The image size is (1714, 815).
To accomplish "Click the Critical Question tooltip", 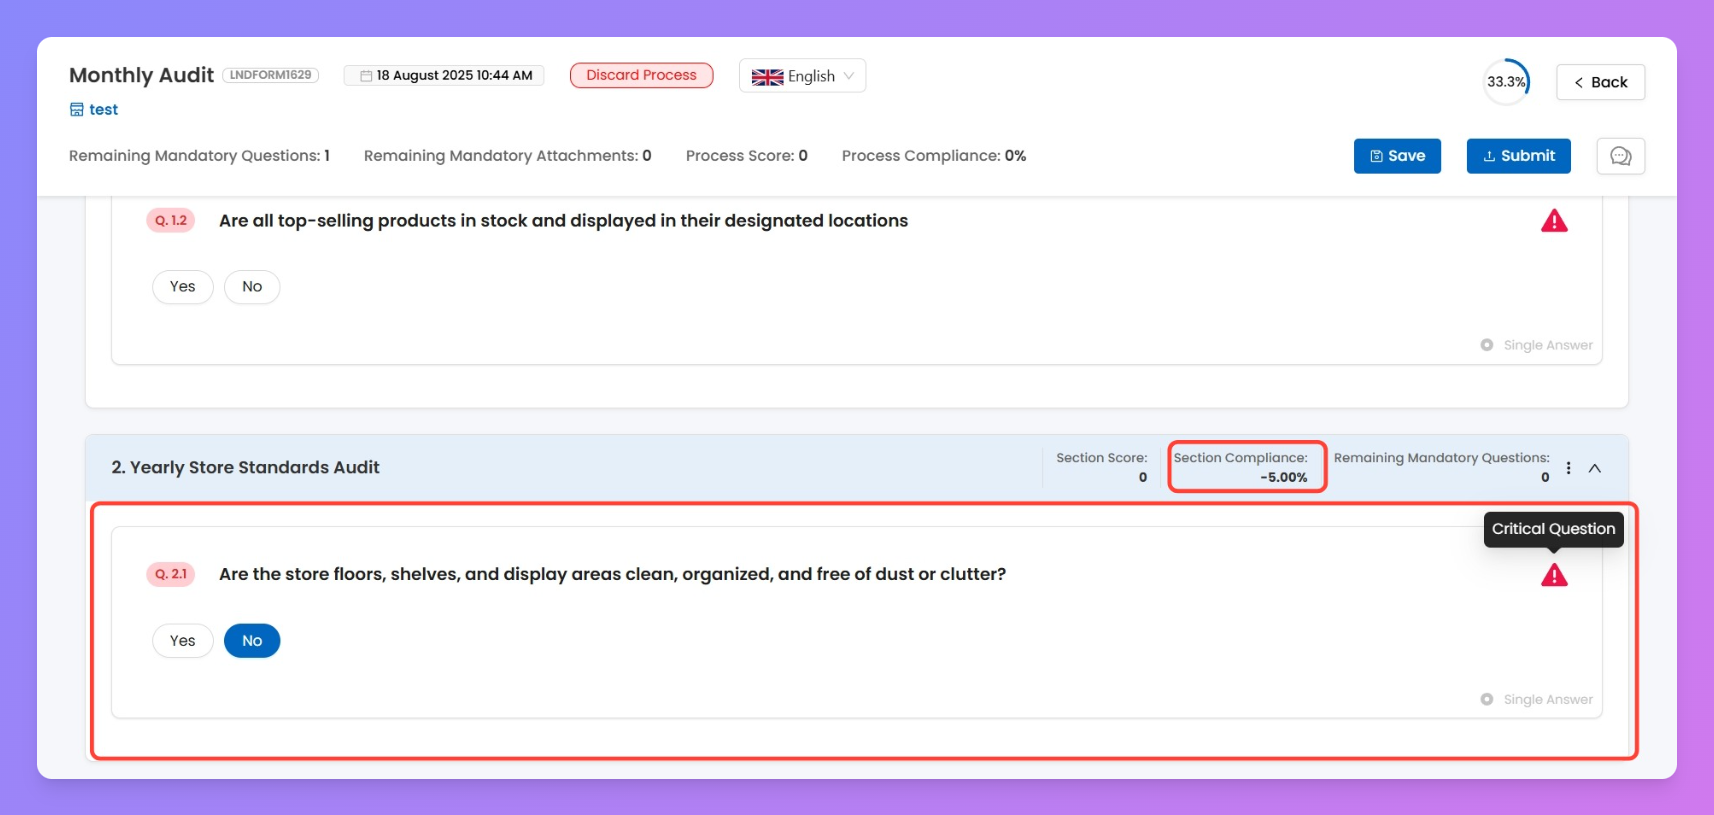I will click(x=1554, y=529).
